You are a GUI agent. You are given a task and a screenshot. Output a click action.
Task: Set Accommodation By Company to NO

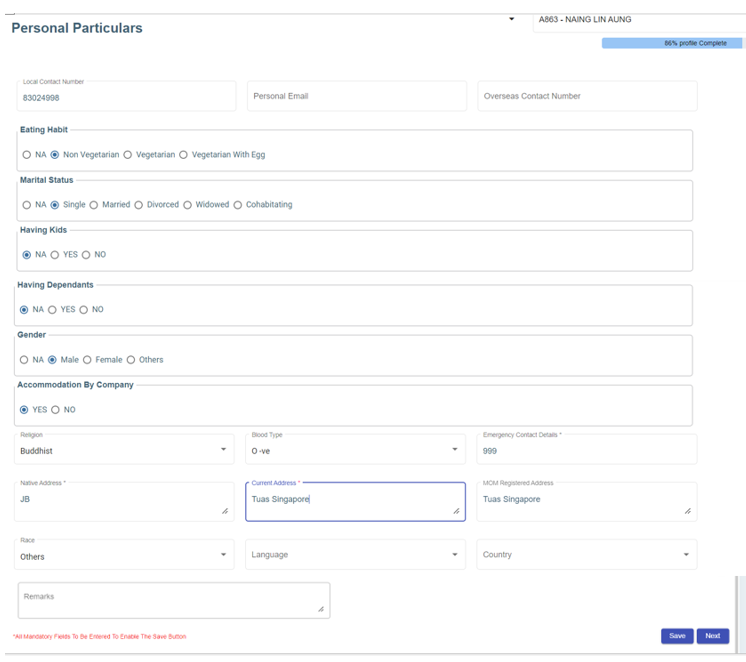point(55,410)
